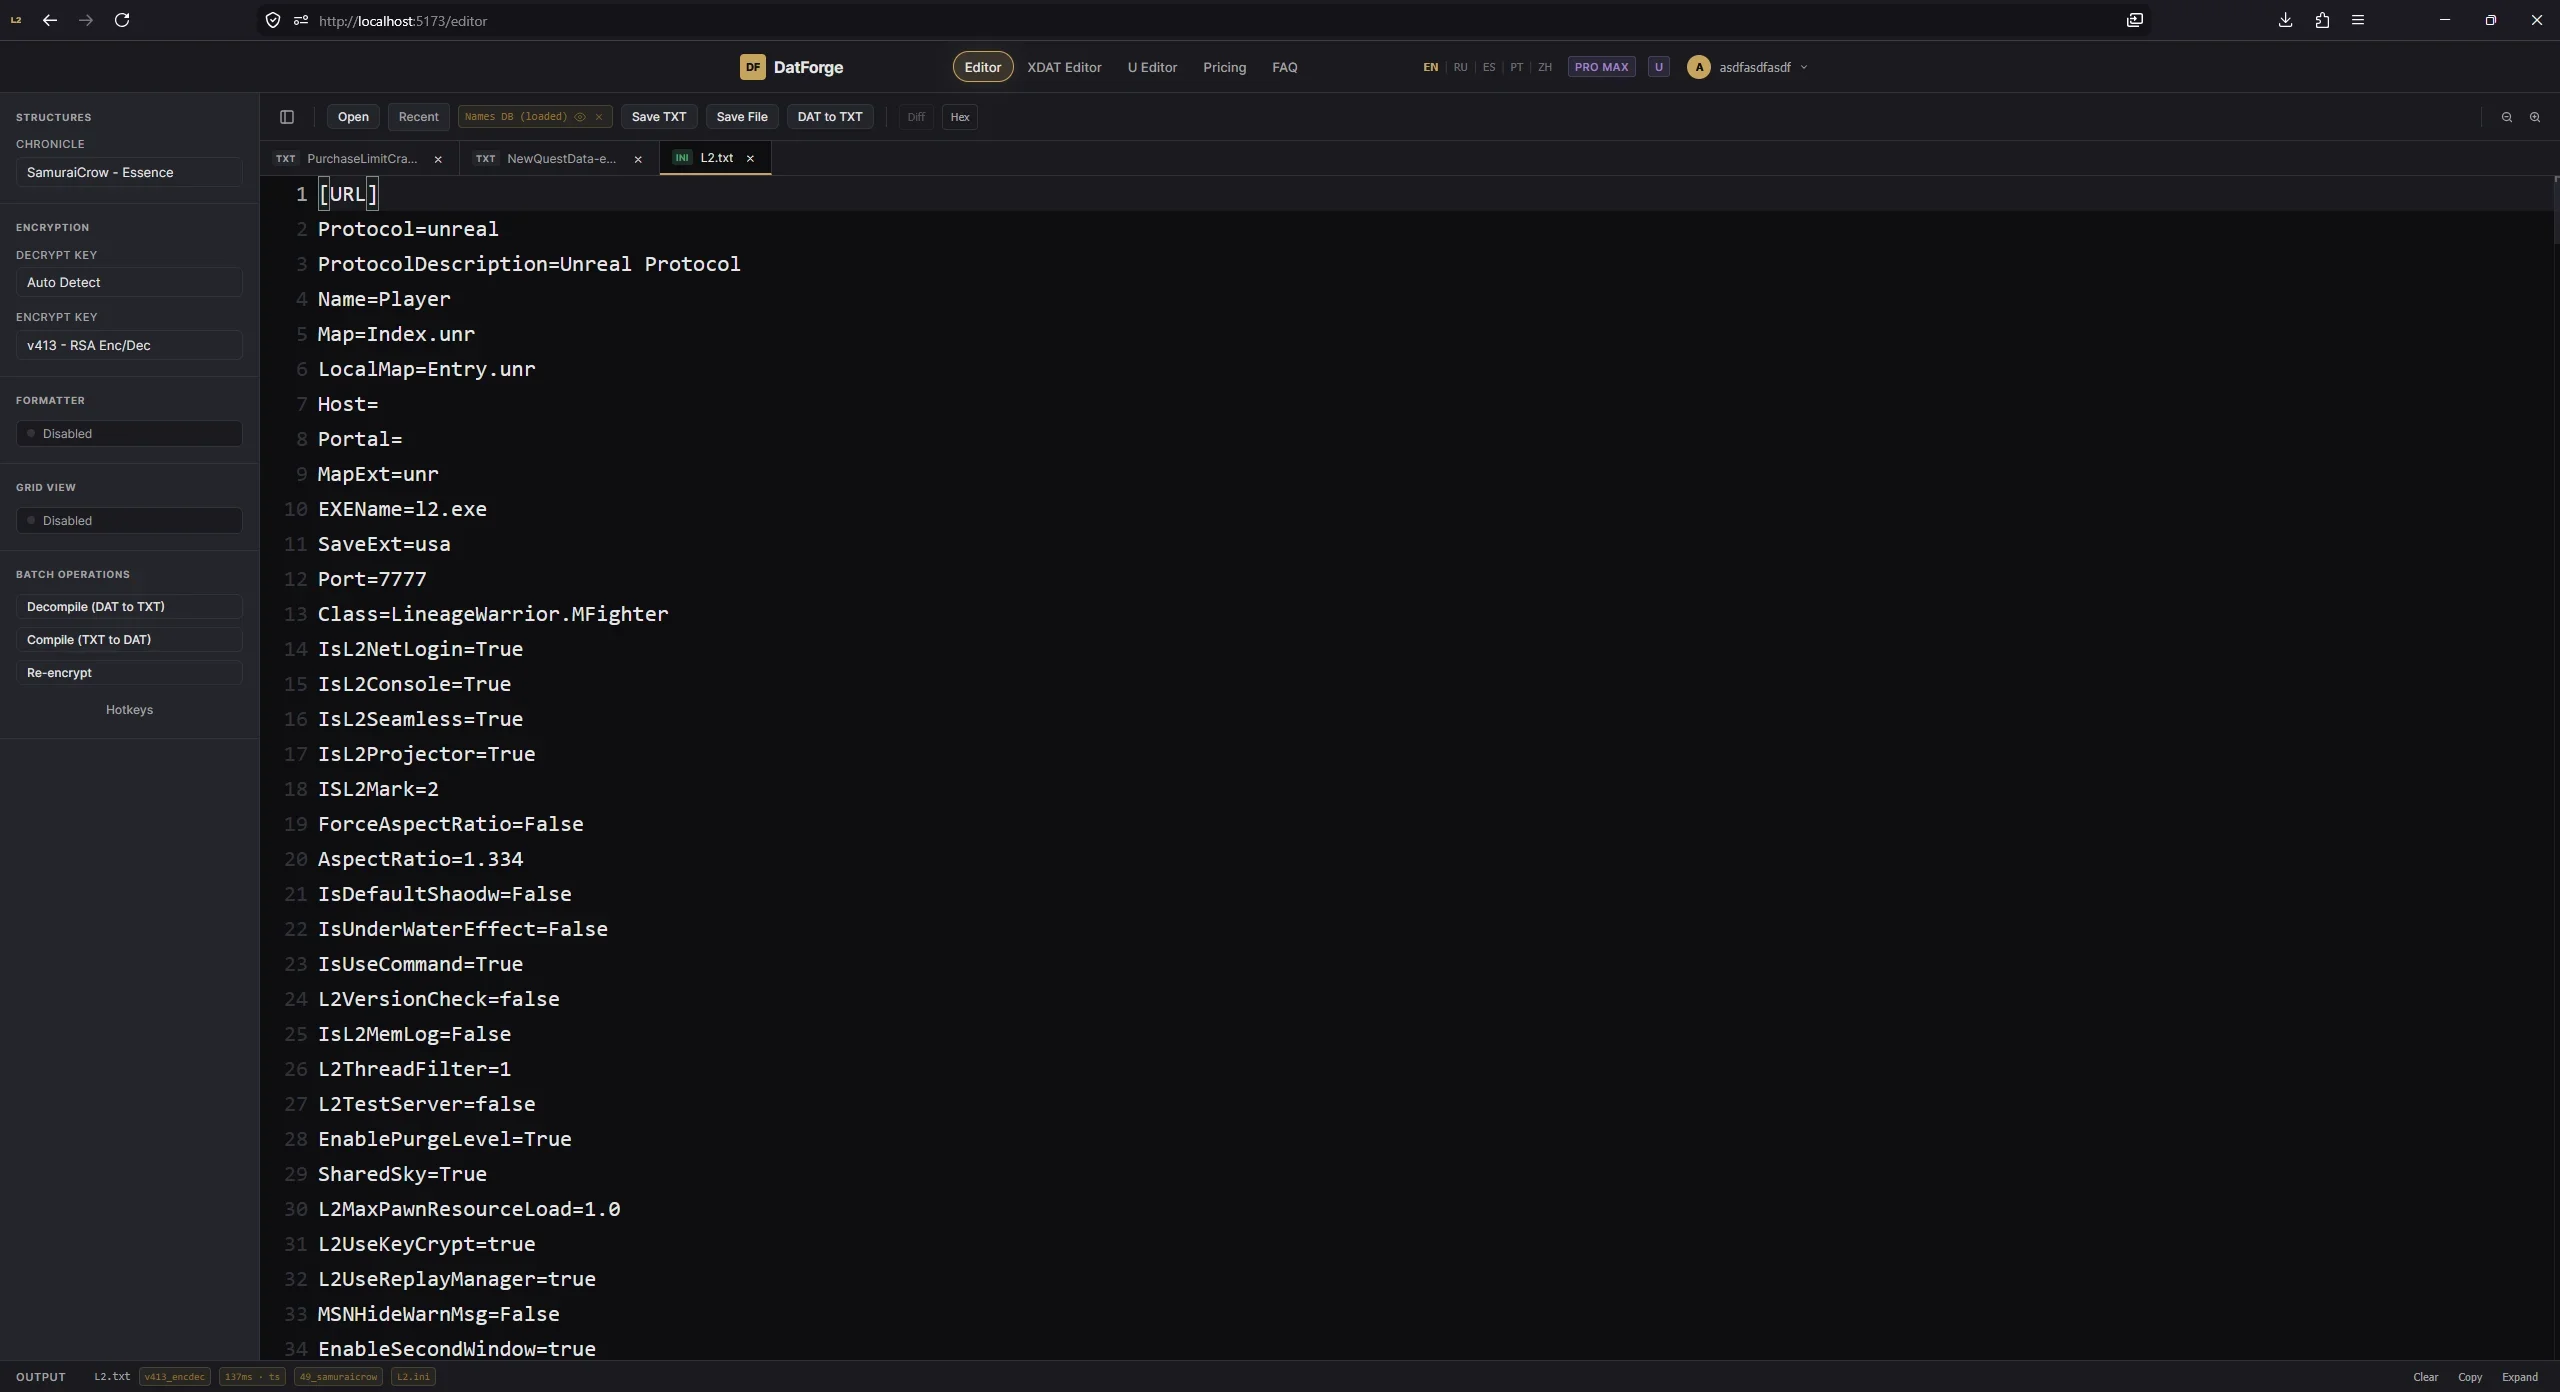Close the PurchaseLimitCra... tab

click(438, 159)
